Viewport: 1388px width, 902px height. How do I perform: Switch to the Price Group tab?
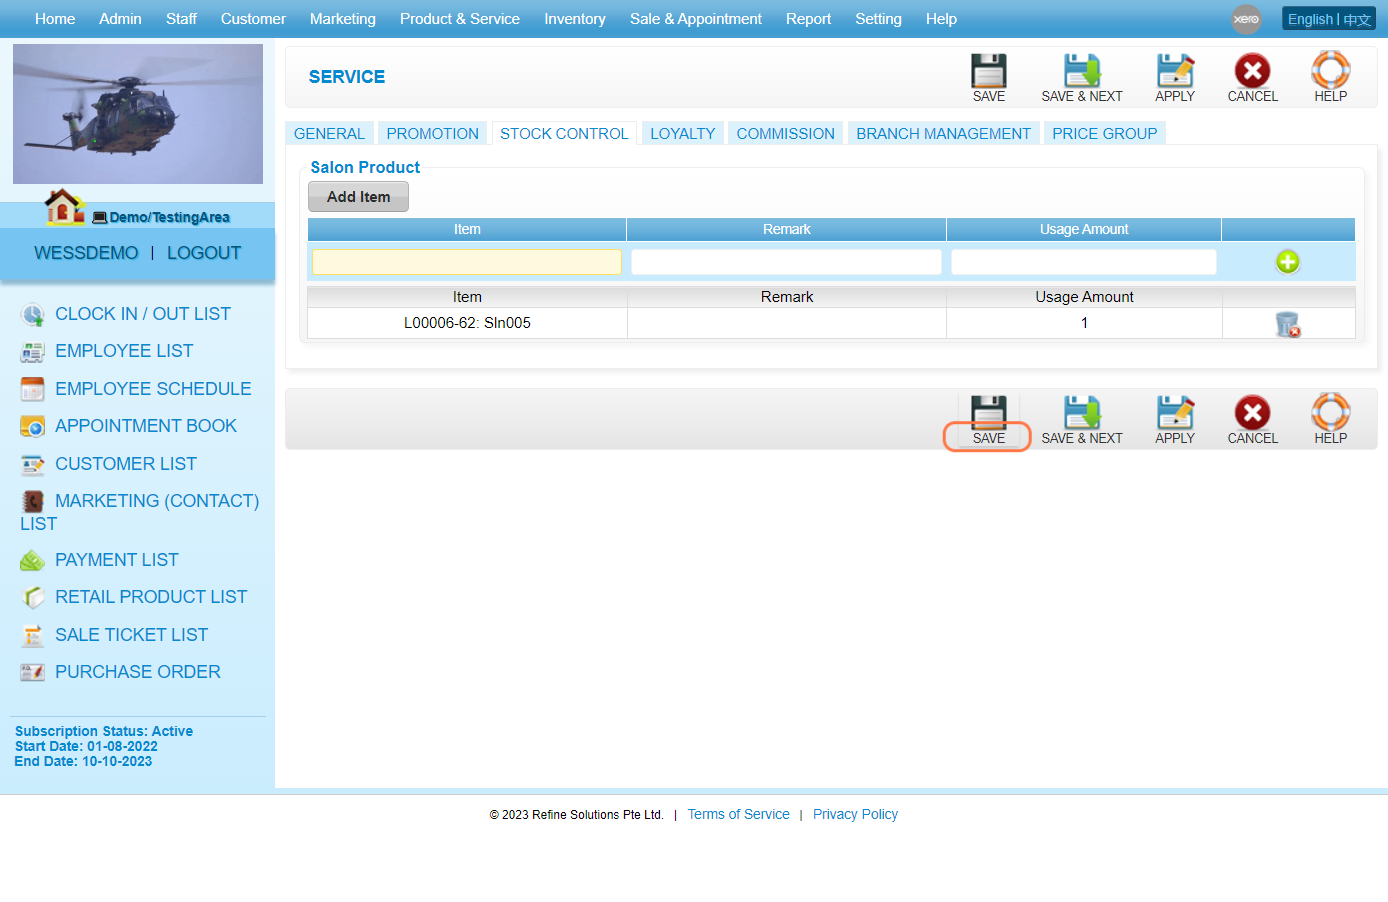1104,133
